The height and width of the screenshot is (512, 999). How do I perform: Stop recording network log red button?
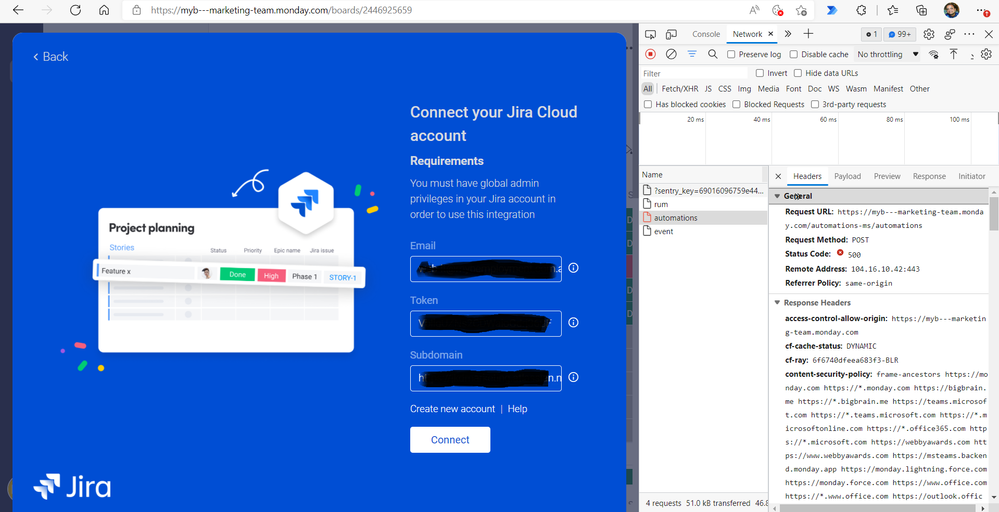pyautogui.click(x=650, y=54)
